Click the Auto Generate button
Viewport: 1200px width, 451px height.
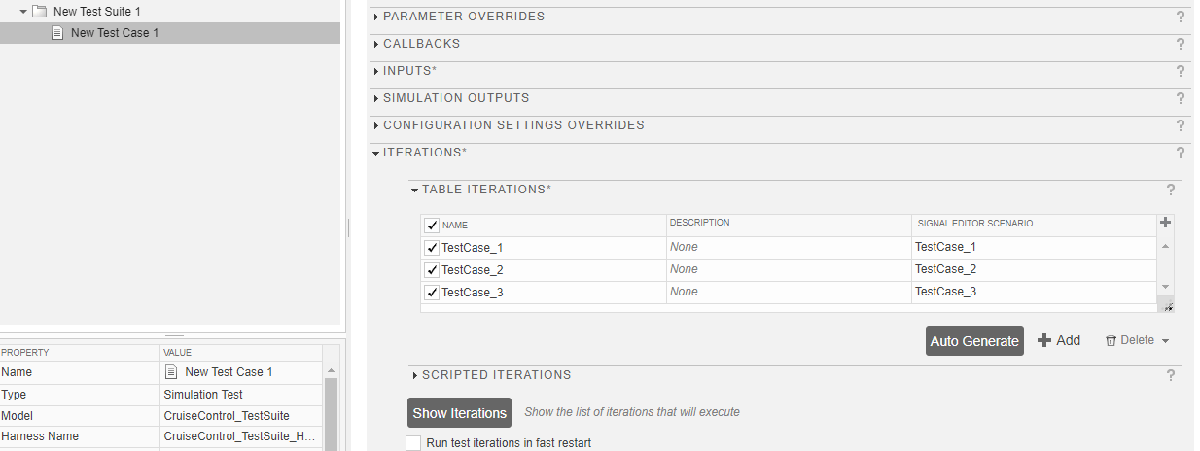click(x=974, y=341)
